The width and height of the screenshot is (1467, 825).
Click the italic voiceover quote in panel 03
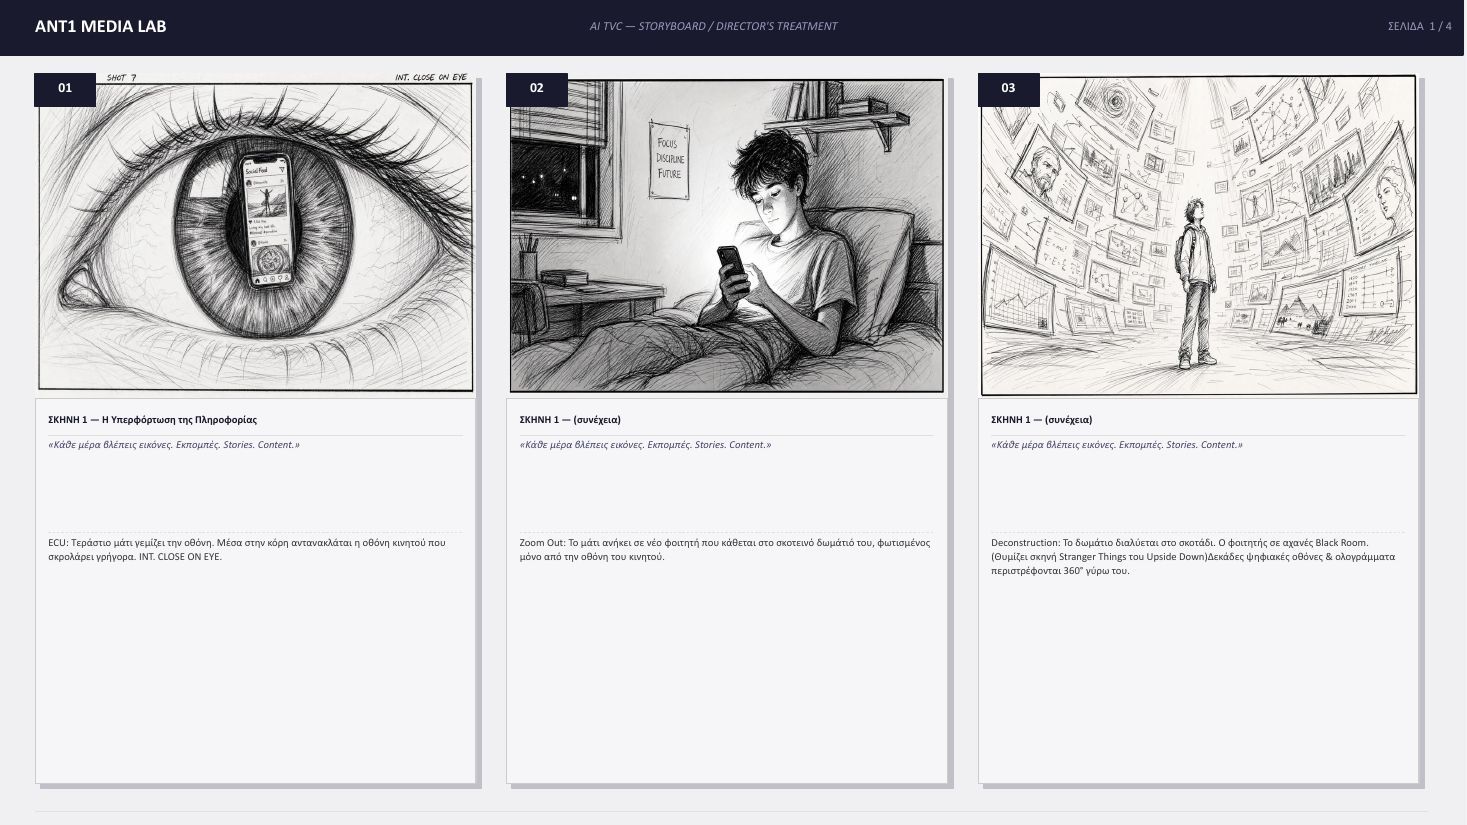click(1117, 445)
